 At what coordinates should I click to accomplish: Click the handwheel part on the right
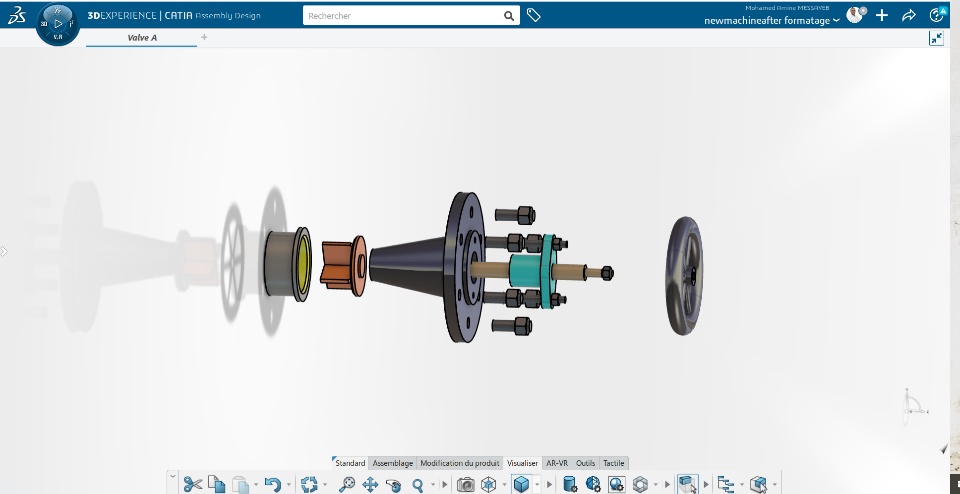click(684, 275)
